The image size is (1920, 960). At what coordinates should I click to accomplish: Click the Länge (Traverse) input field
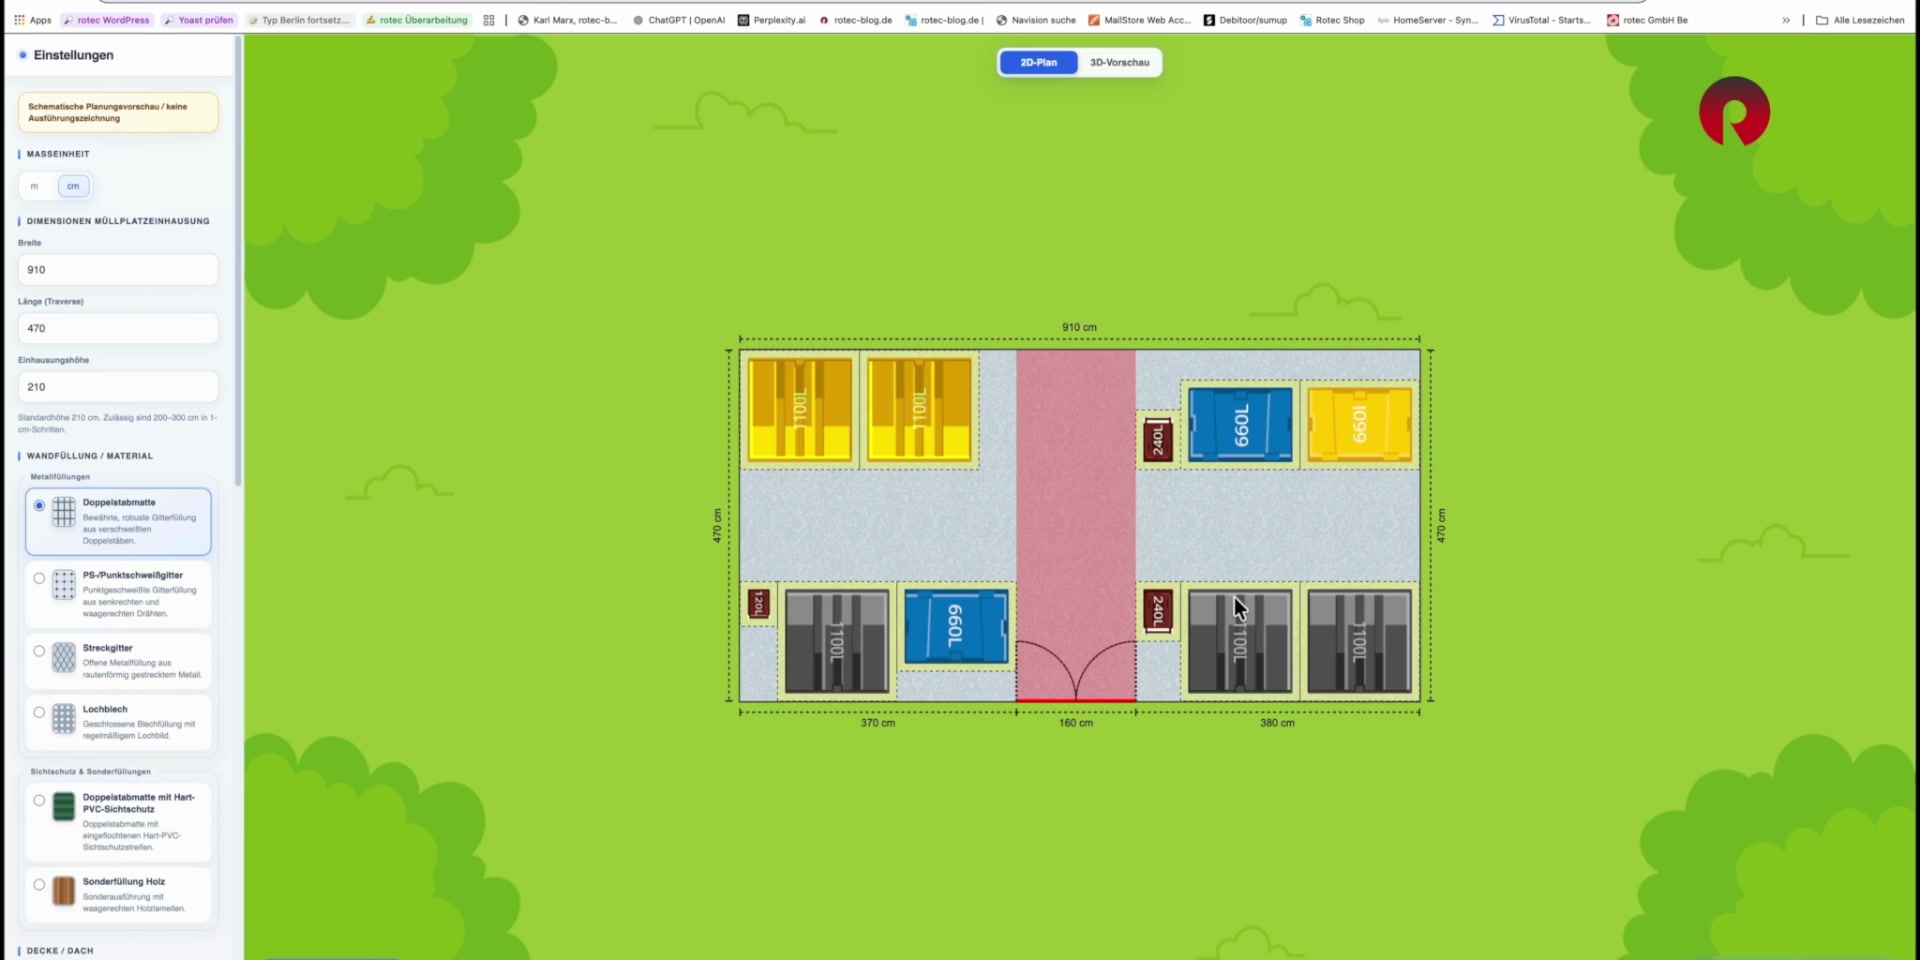(x=118, y=328)
